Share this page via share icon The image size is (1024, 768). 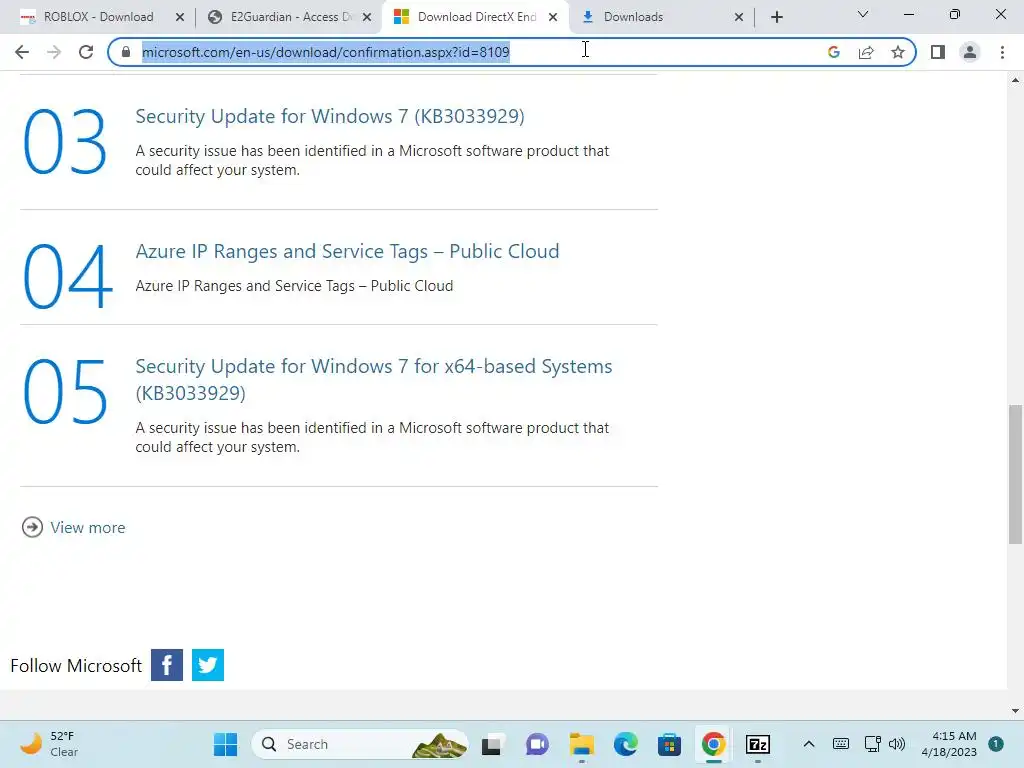click(866, 52)
